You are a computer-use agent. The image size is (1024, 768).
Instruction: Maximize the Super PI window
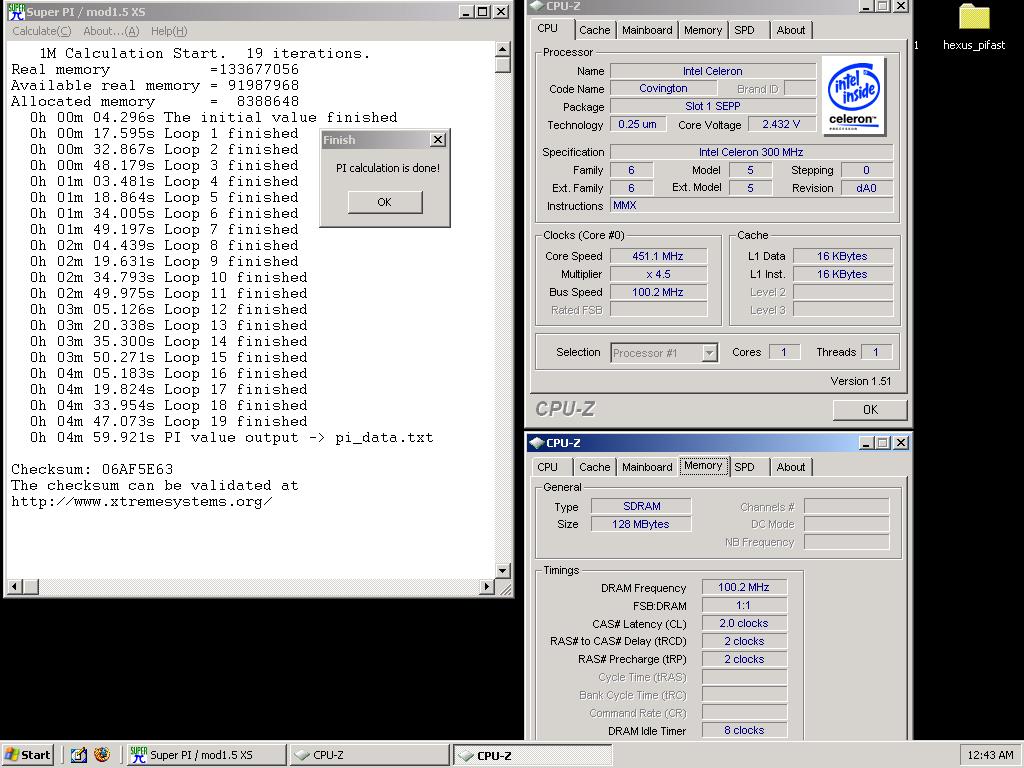coord(483,12)
